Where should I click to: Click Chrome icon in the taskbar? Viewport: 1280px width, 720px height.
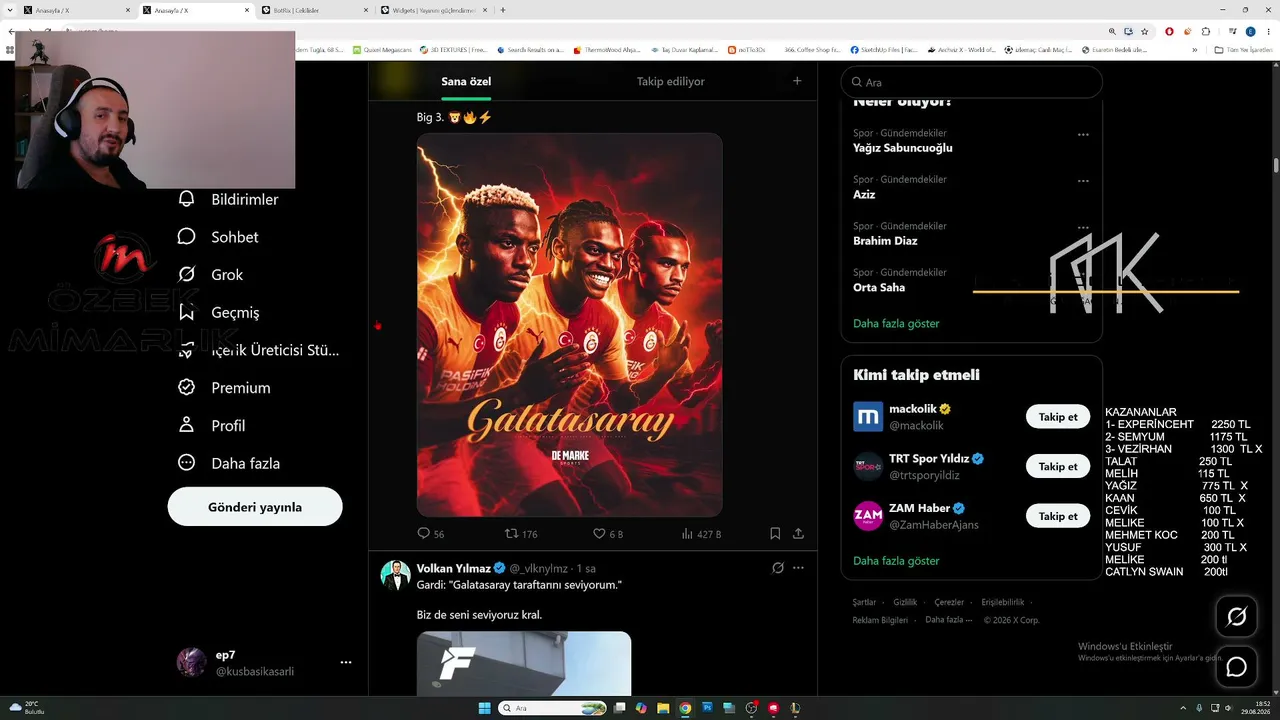[x=685, y=708]
